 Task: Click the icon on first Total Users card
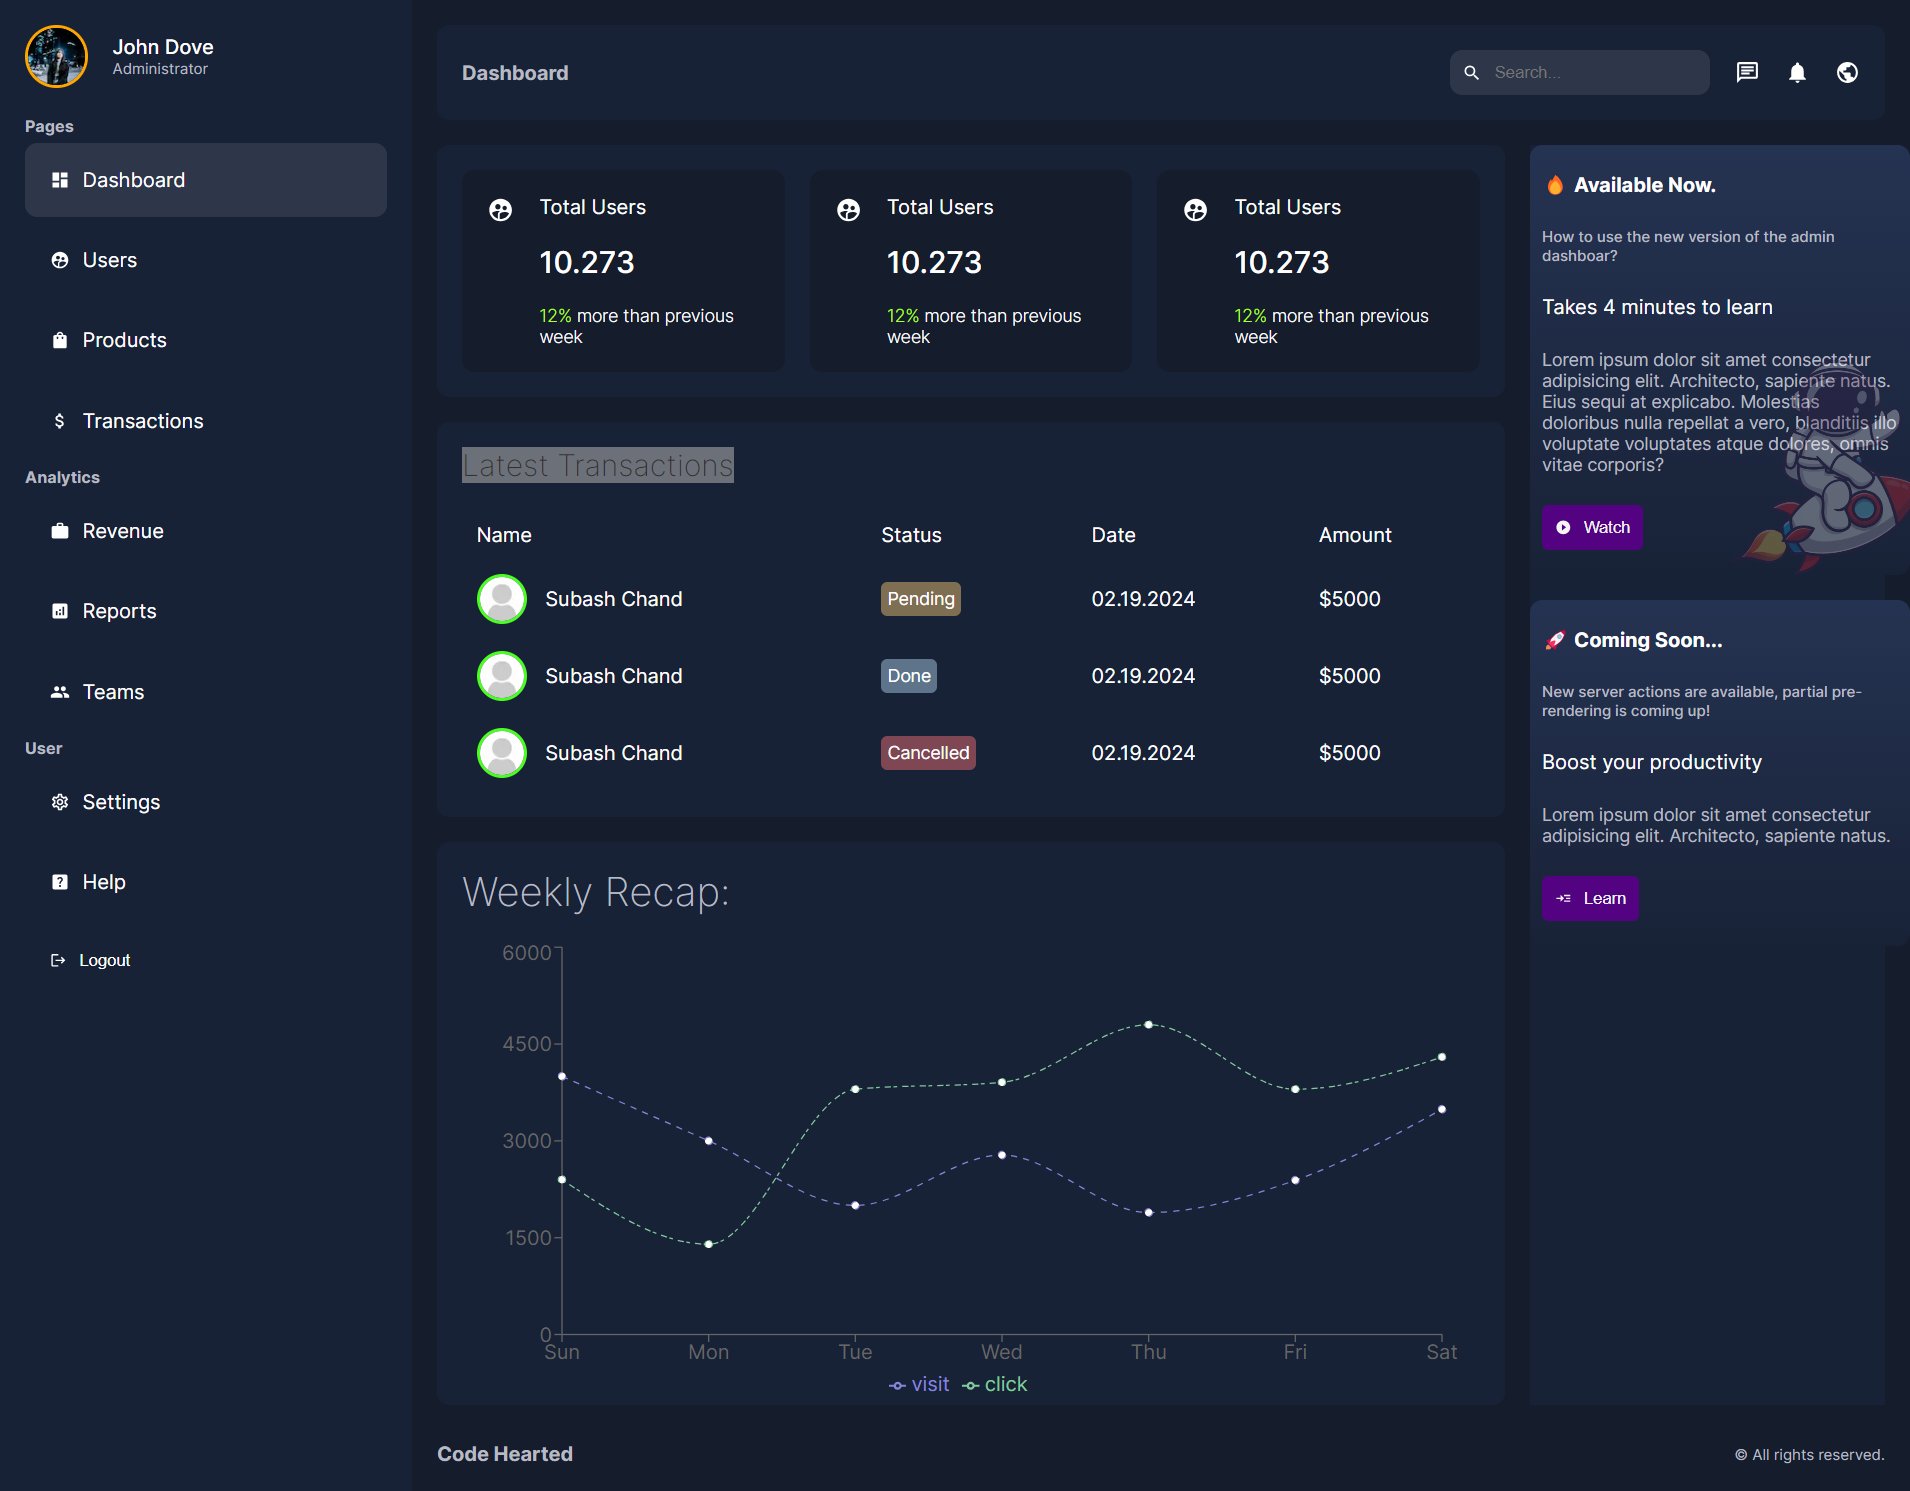coord(500,210)
